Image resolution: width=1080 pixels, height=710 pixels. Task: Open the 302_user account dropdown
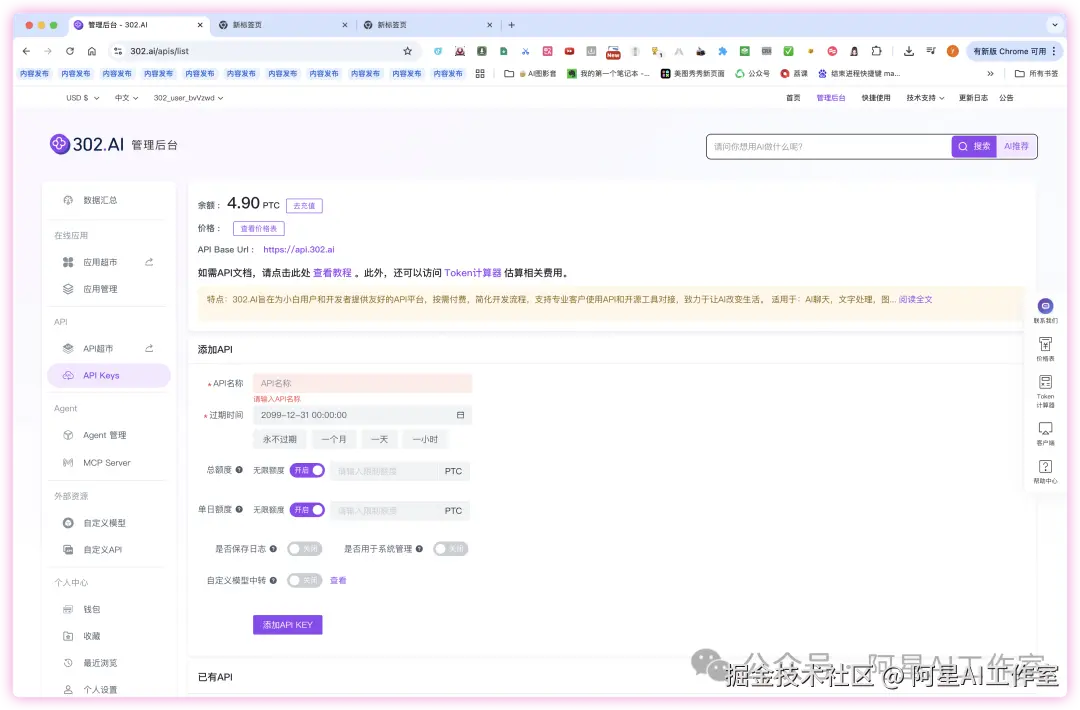point(188,98)
